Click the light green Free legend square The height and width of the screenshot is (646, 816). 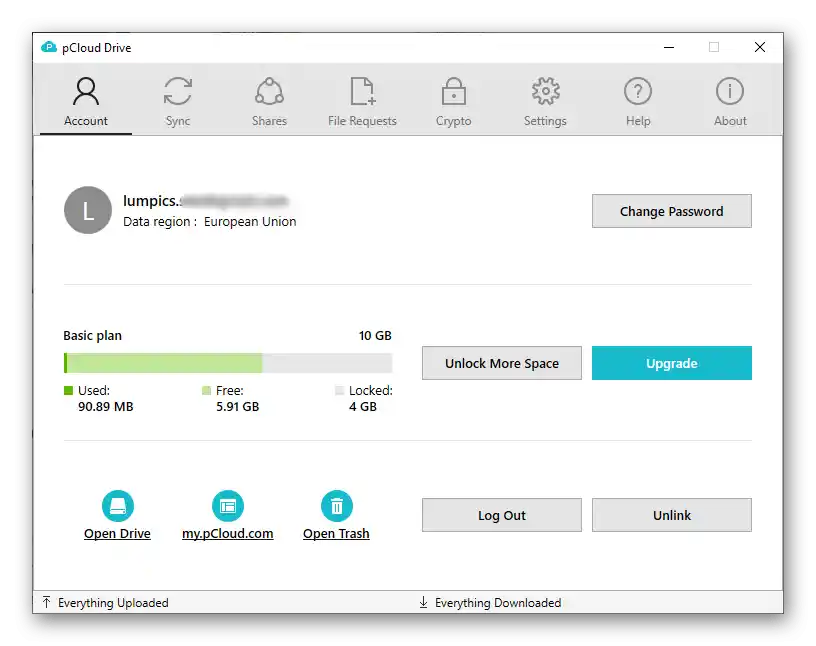pos(206,390)
